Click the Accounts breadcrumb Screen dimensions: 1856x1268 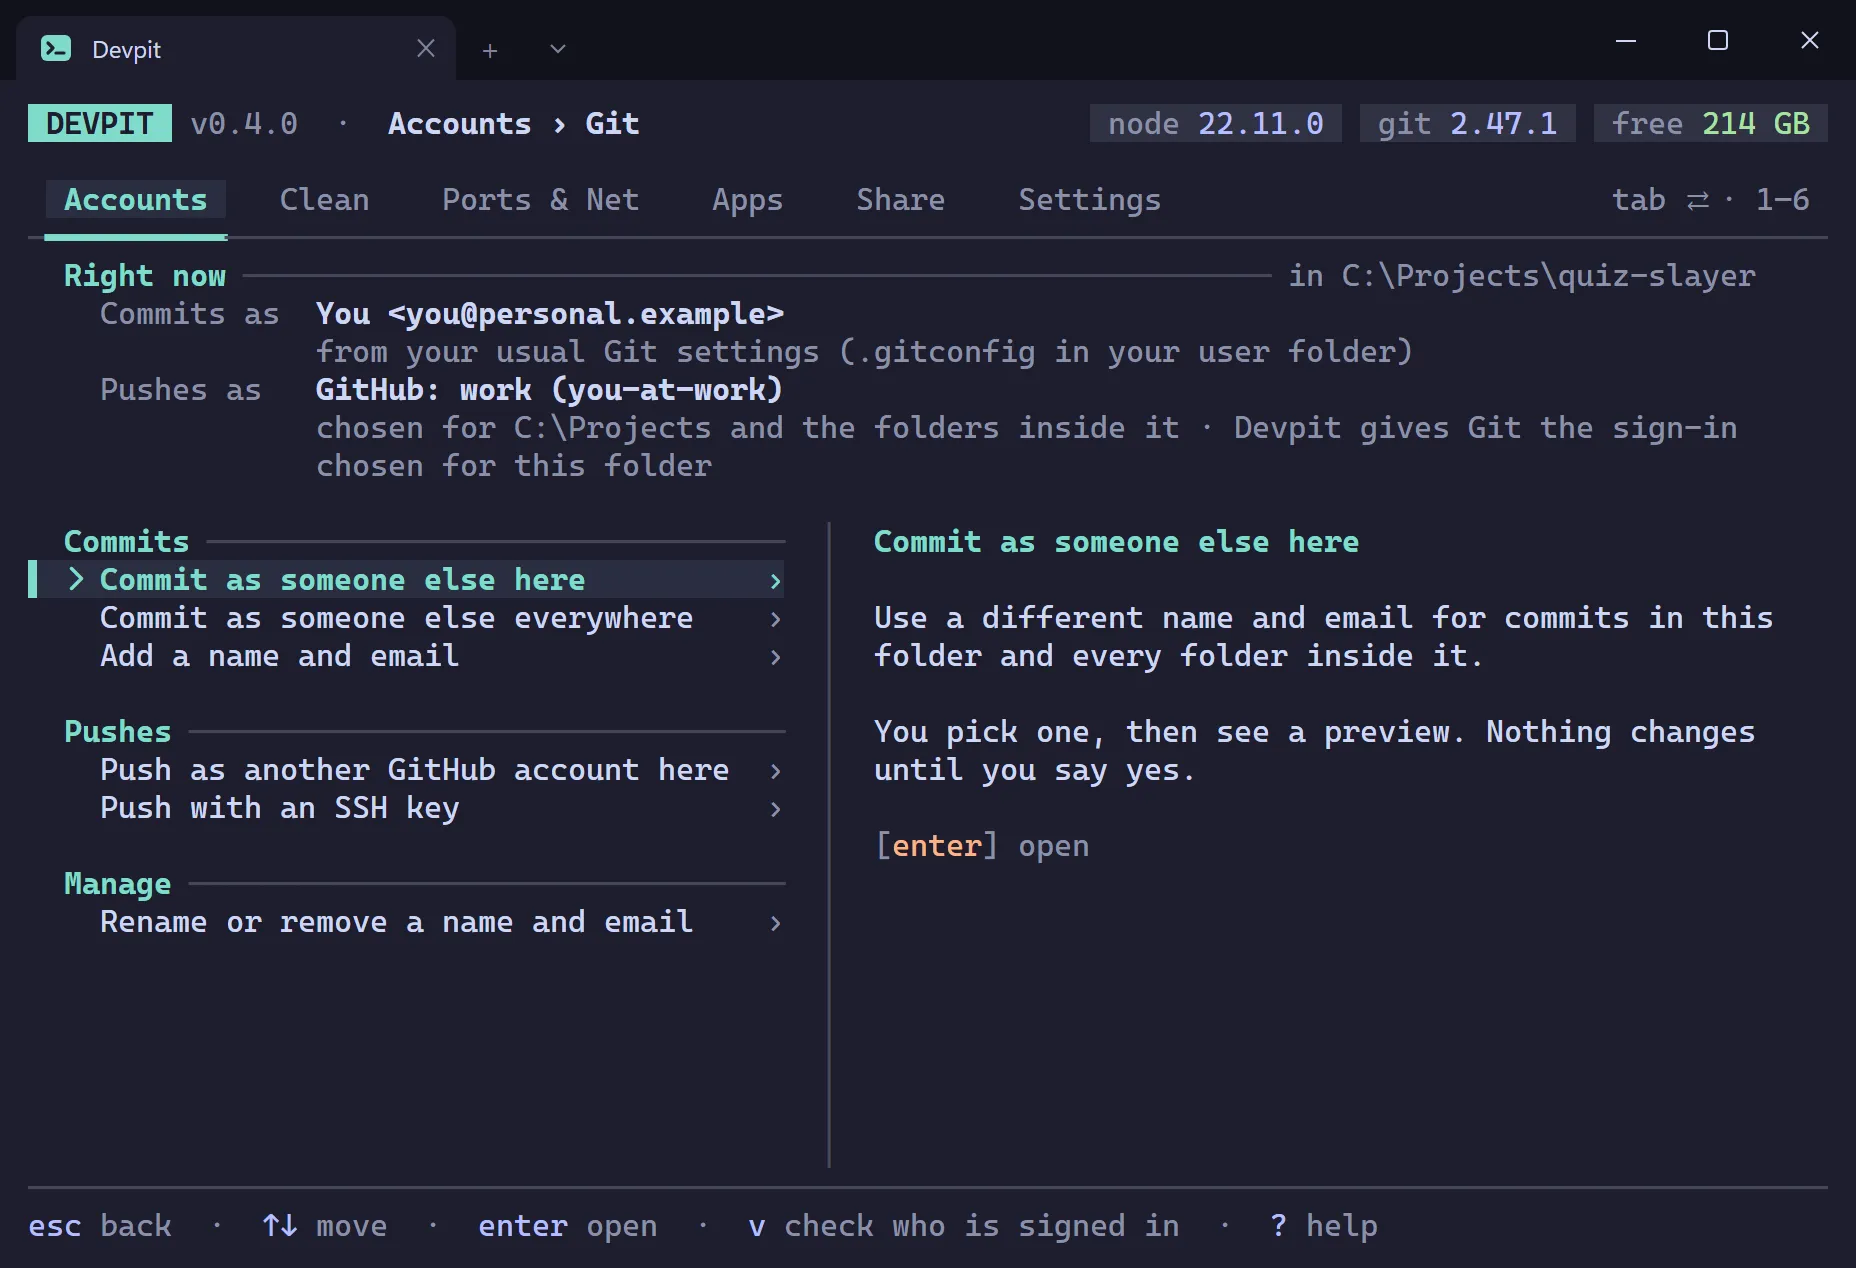tap(460, 123)
